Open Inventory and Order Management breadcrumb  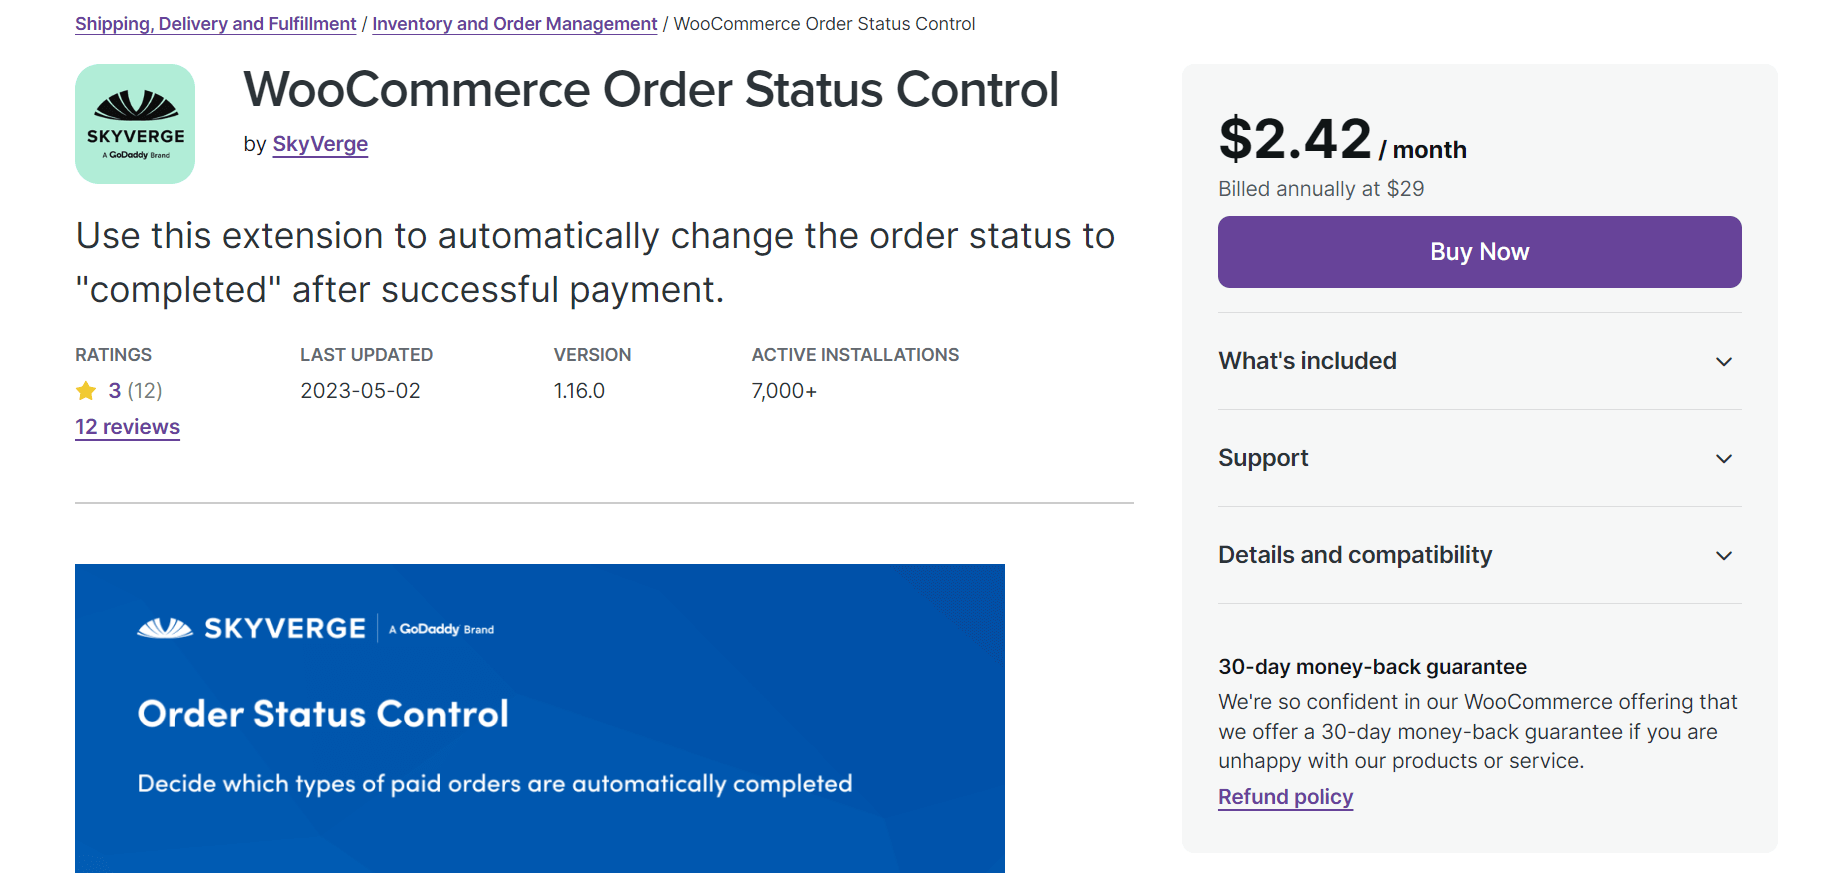(515, 24)
